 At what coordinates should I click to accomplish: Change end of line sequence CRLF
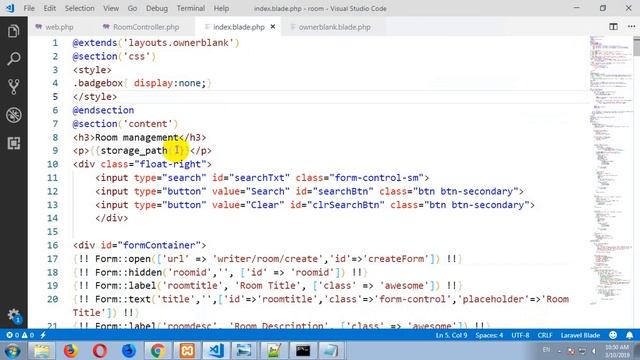pyautogui.click(x=545, y=335)
